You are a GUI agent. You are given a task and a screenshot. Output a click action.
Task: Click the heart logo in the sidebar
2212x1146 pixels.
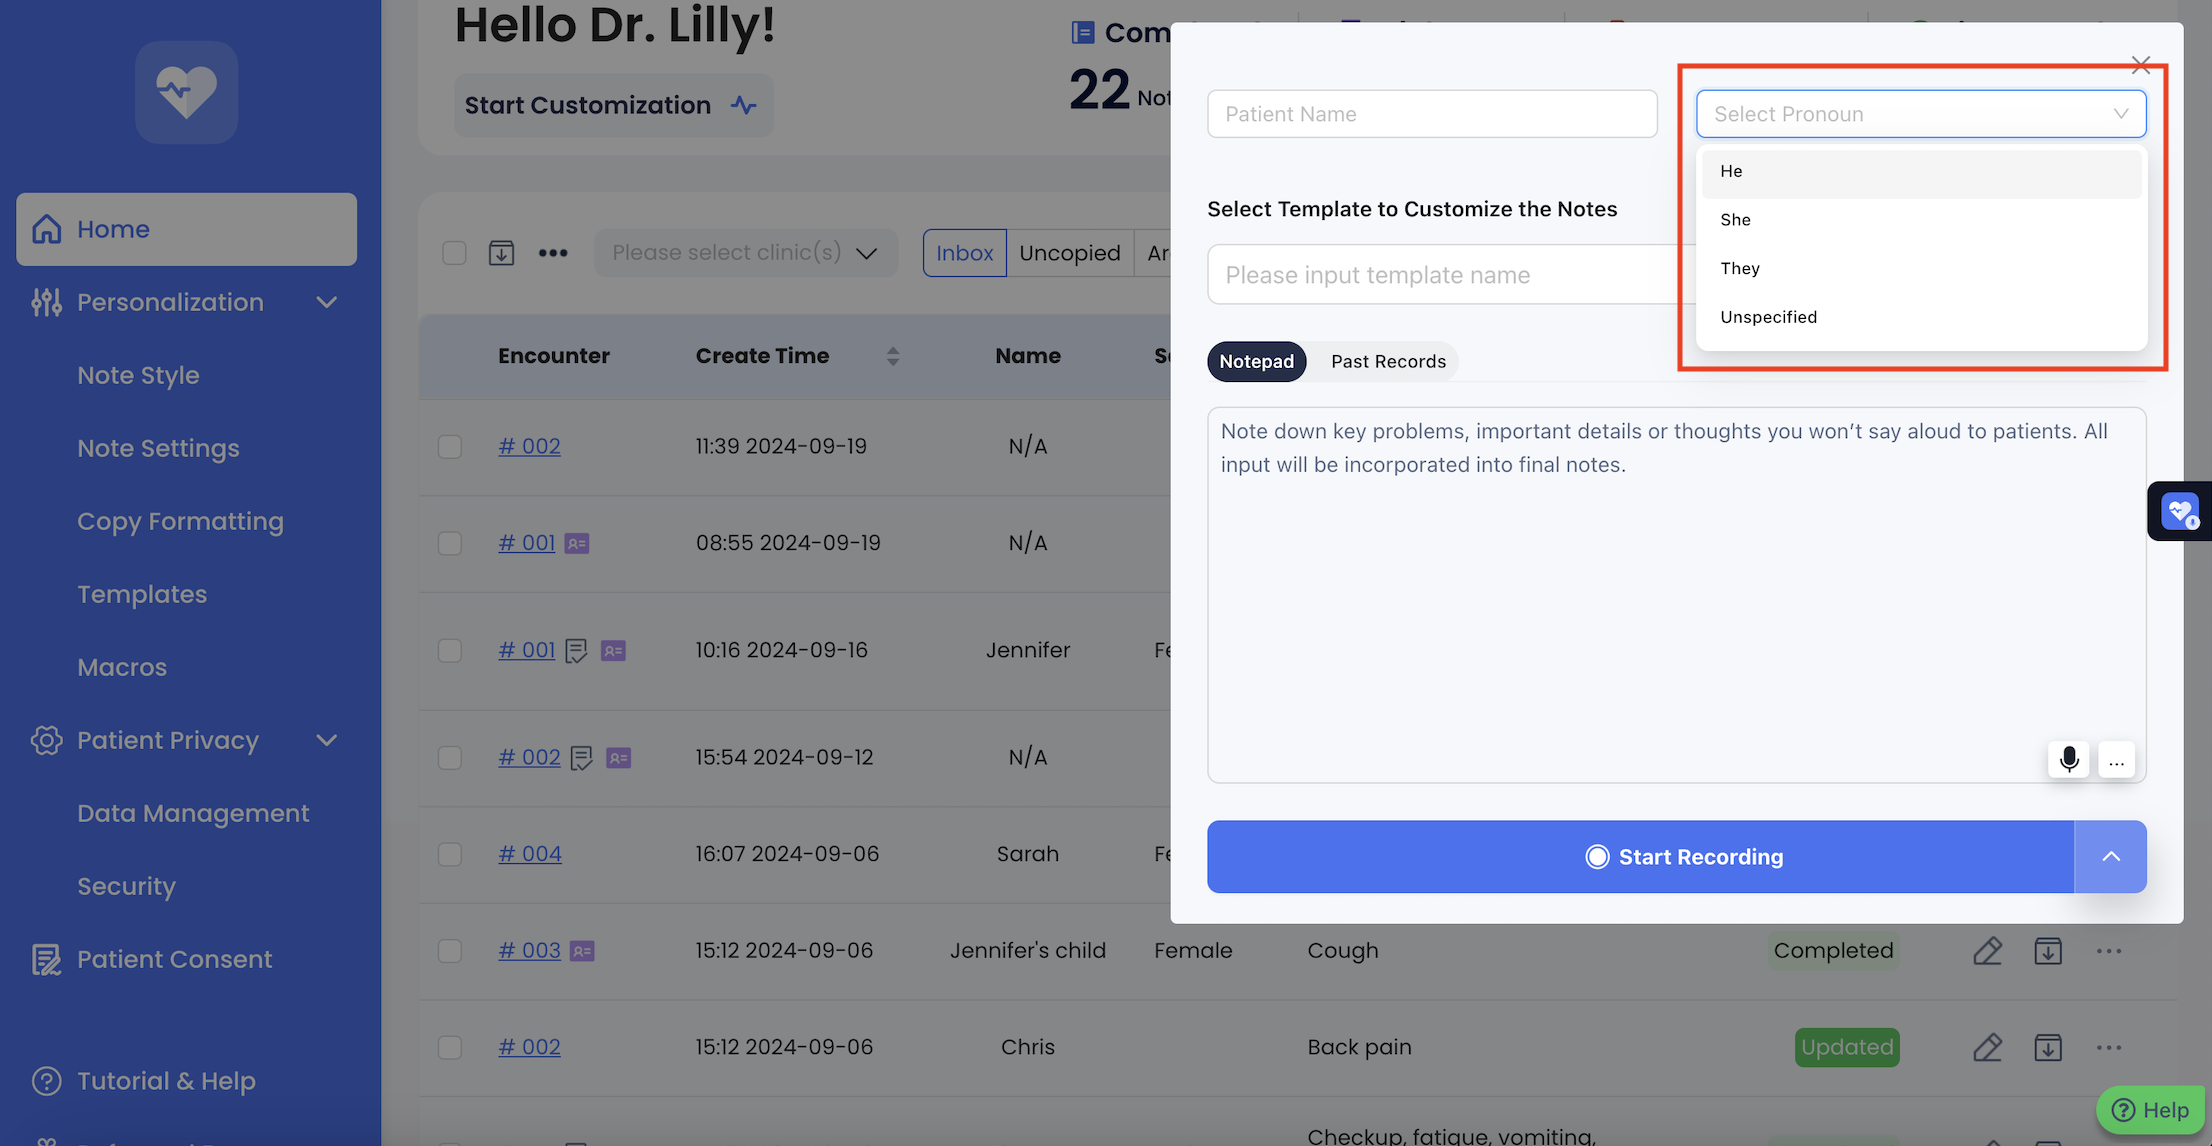coord(187,92)
